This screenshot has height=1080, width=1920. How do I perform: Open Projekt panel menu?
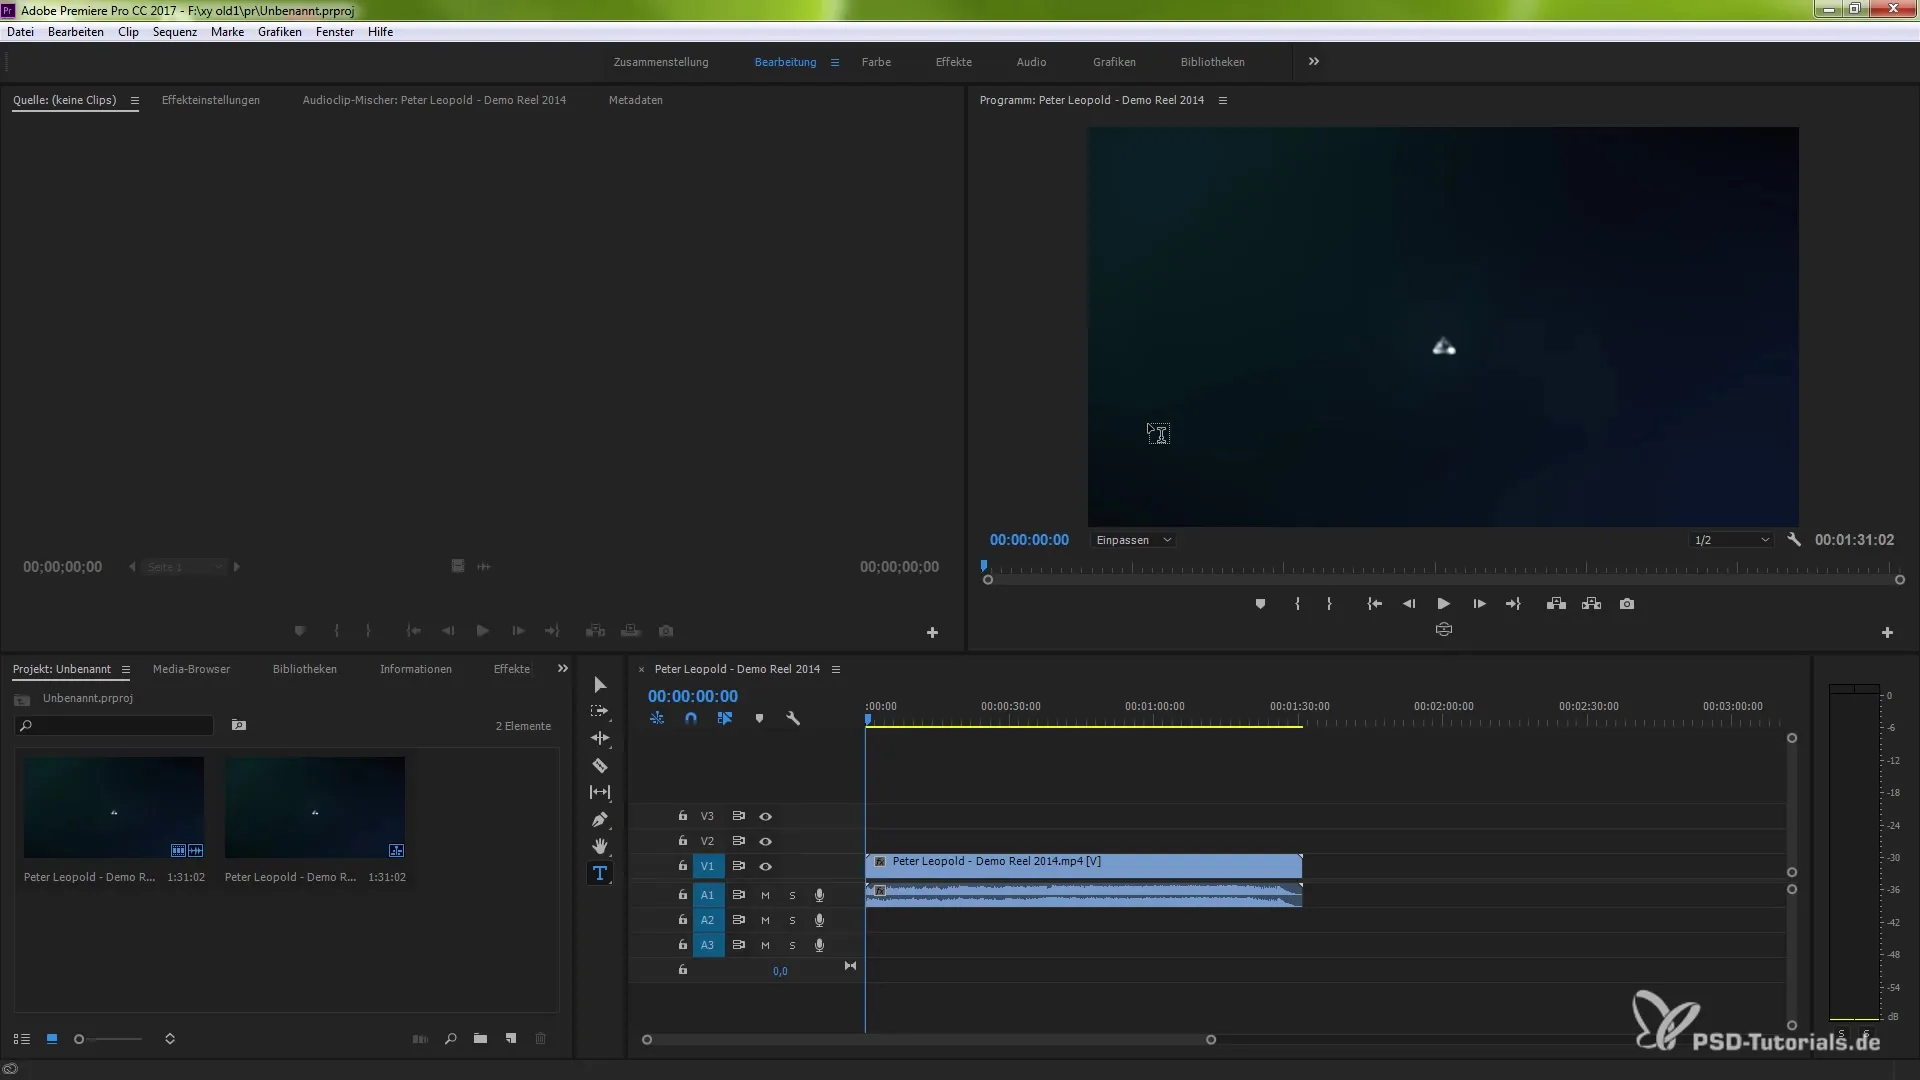click(x=125, y=669)
